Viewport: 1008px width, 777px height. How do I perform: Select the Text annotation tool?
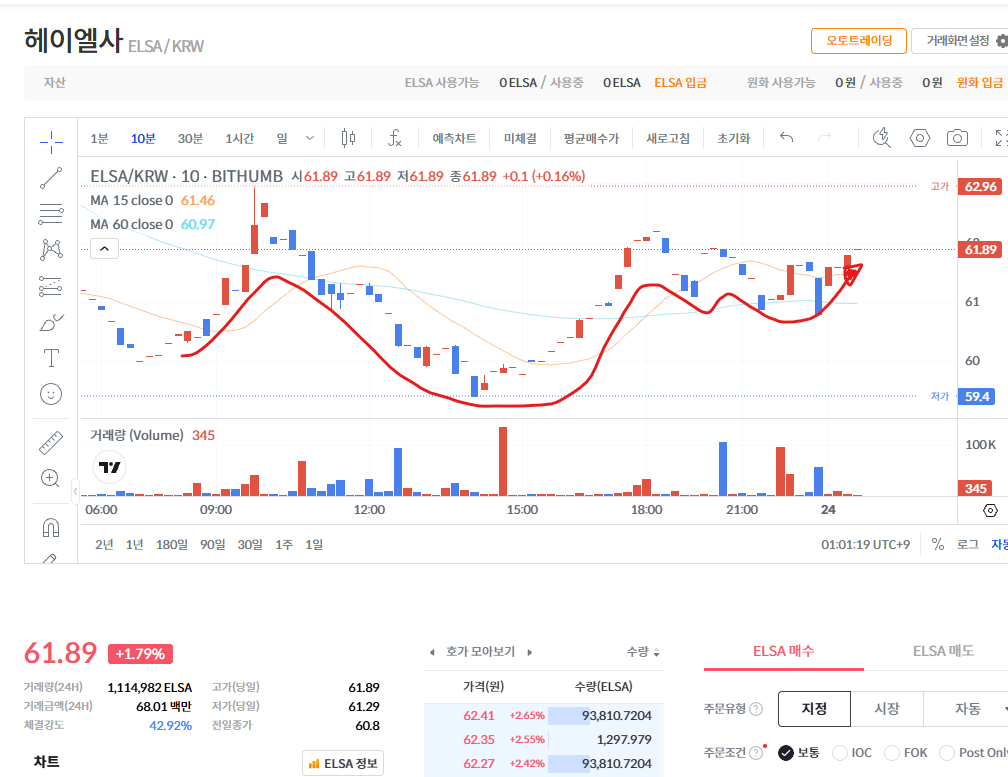pos(51,358)
